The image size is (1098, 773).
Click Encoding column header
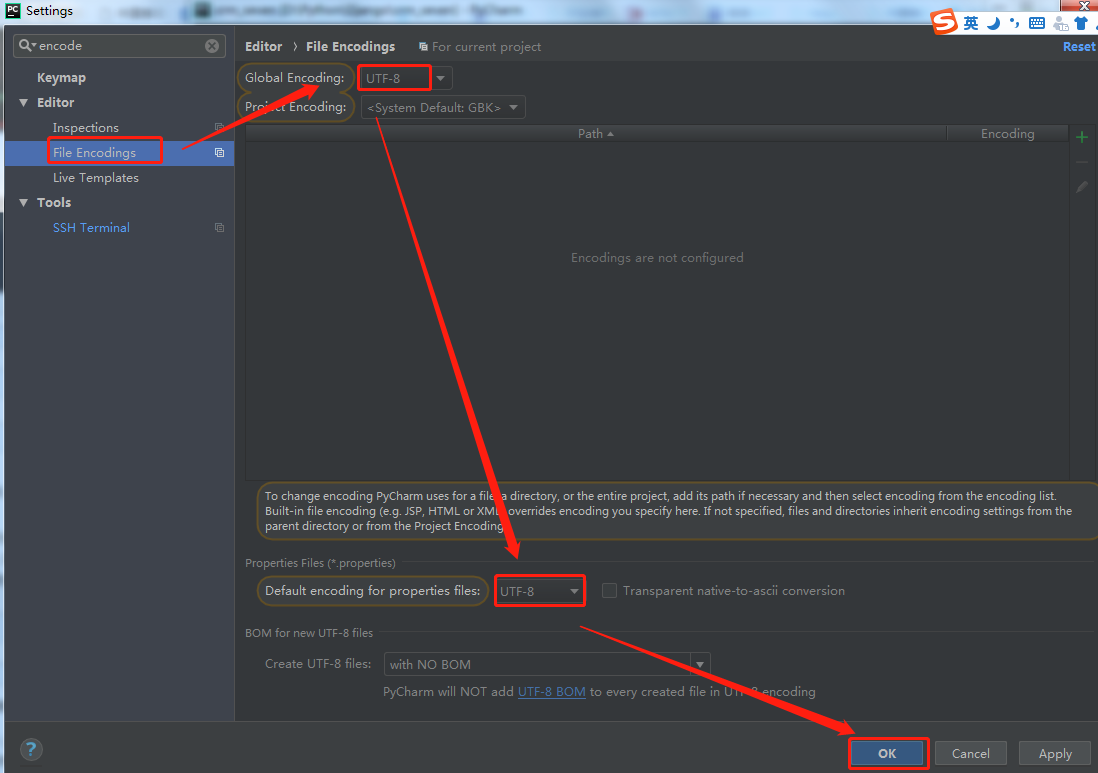point(1008,134)
